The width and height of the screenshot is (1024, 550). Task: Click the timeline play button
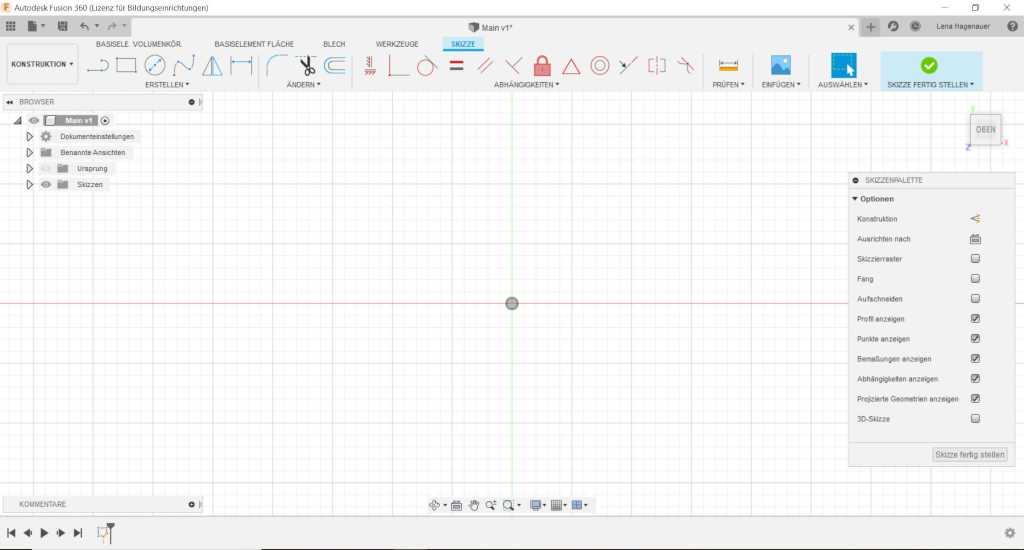coord(44,533)
